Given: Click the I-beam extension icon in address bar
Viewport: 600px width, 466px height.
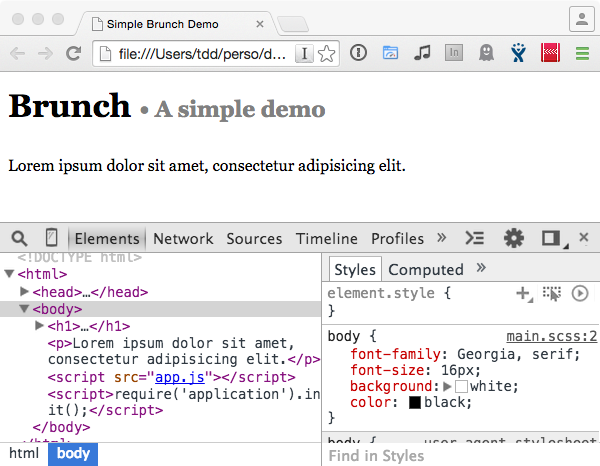Looking at the screenshot, I should pyautogui.click(x=304, y=54).
